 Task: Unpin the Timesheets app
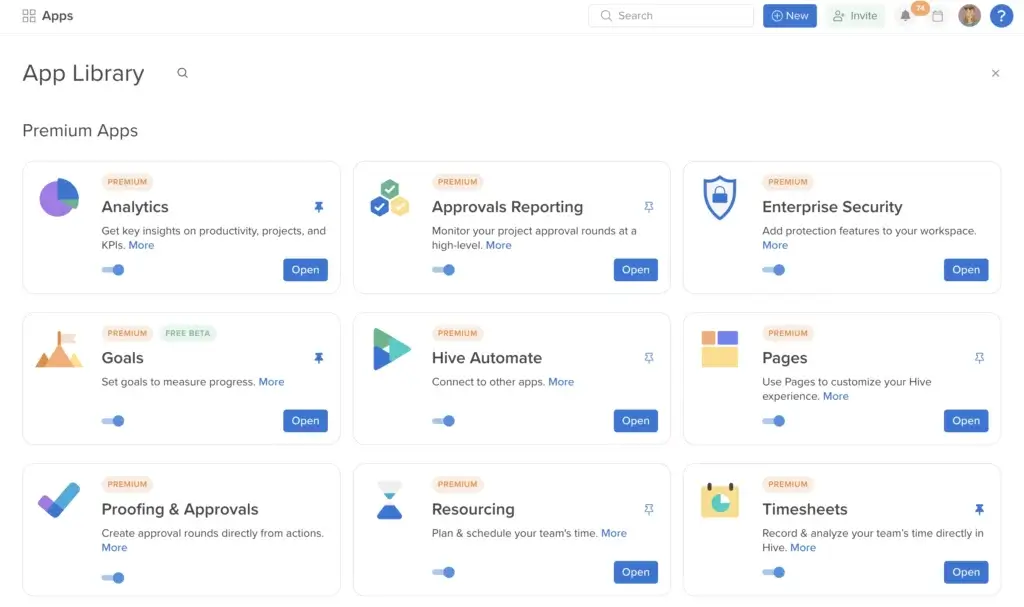[979, 509]
